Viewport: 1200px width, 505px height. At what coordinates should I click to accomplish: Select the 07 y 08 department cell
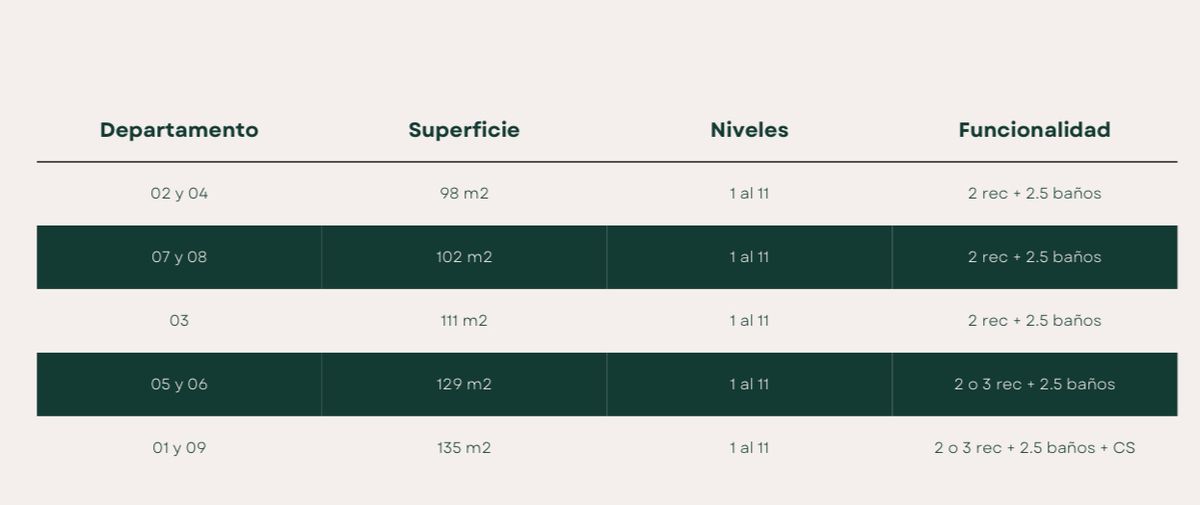coord(179,257)
